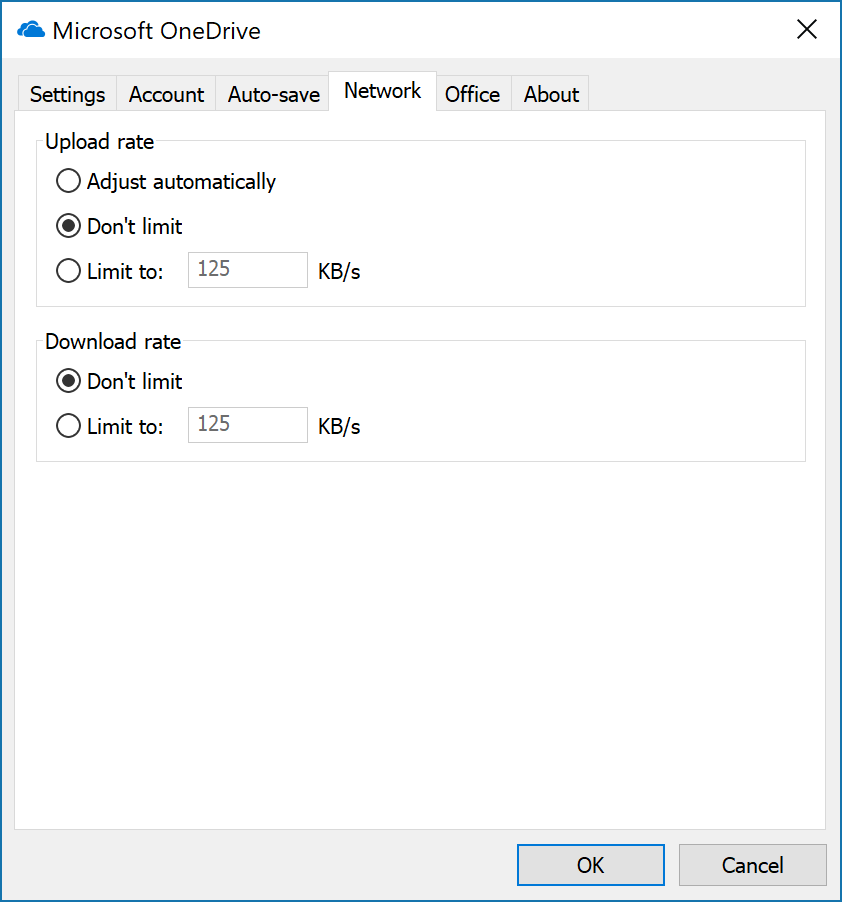This screenshot has height=902, width=842.
Task: Enable Limit to option for download rate
Action: pos(68,426)
